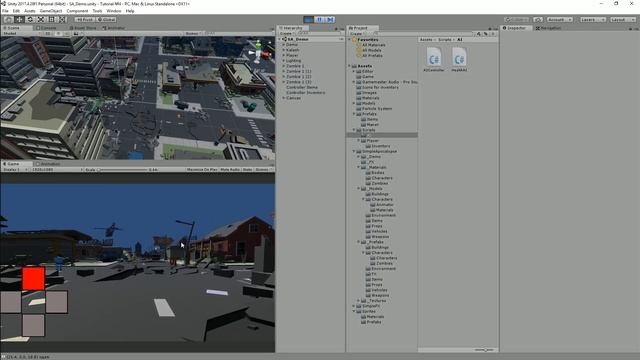Toggle Maximize On Play
640x360 pixels.
[202, 169]
